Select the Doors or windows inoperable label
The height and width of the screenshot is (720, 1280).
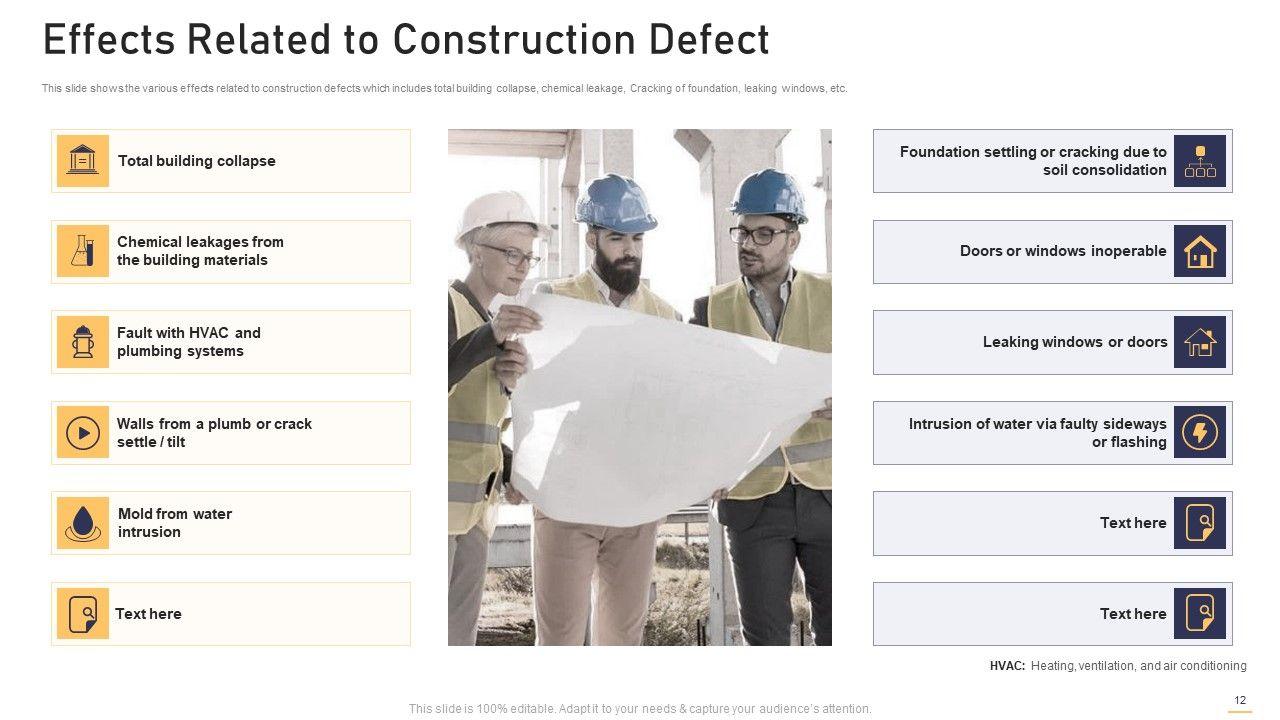1062,251
